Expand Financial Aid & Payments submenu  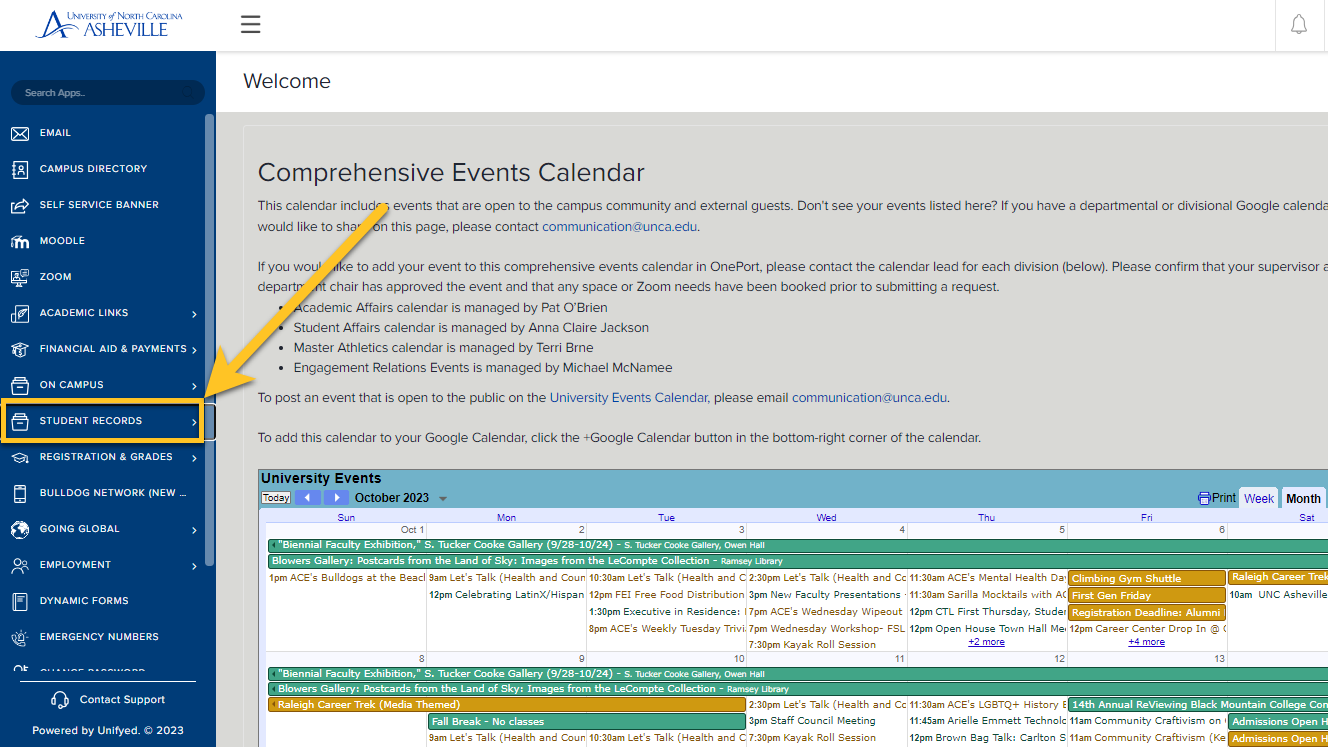[194, 350]
